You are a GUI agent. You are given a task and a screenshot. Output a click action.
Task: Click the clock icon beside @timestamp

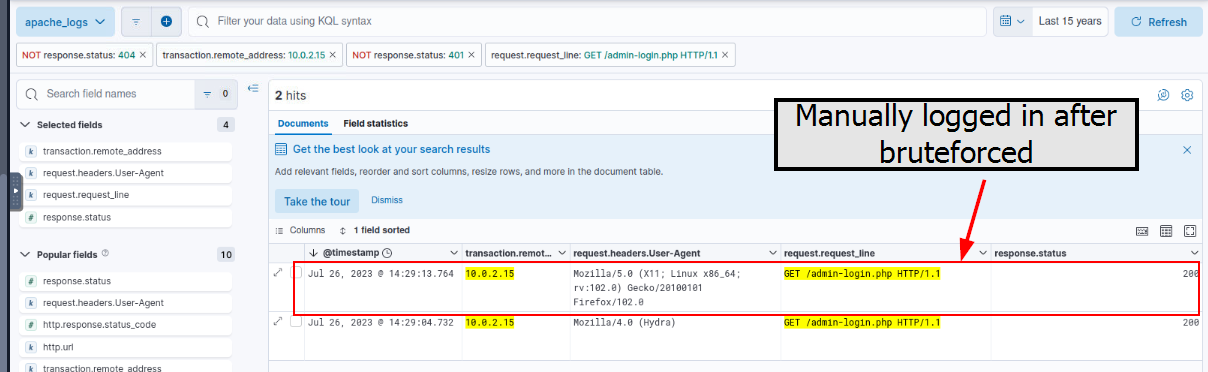(x=387, y=253)
